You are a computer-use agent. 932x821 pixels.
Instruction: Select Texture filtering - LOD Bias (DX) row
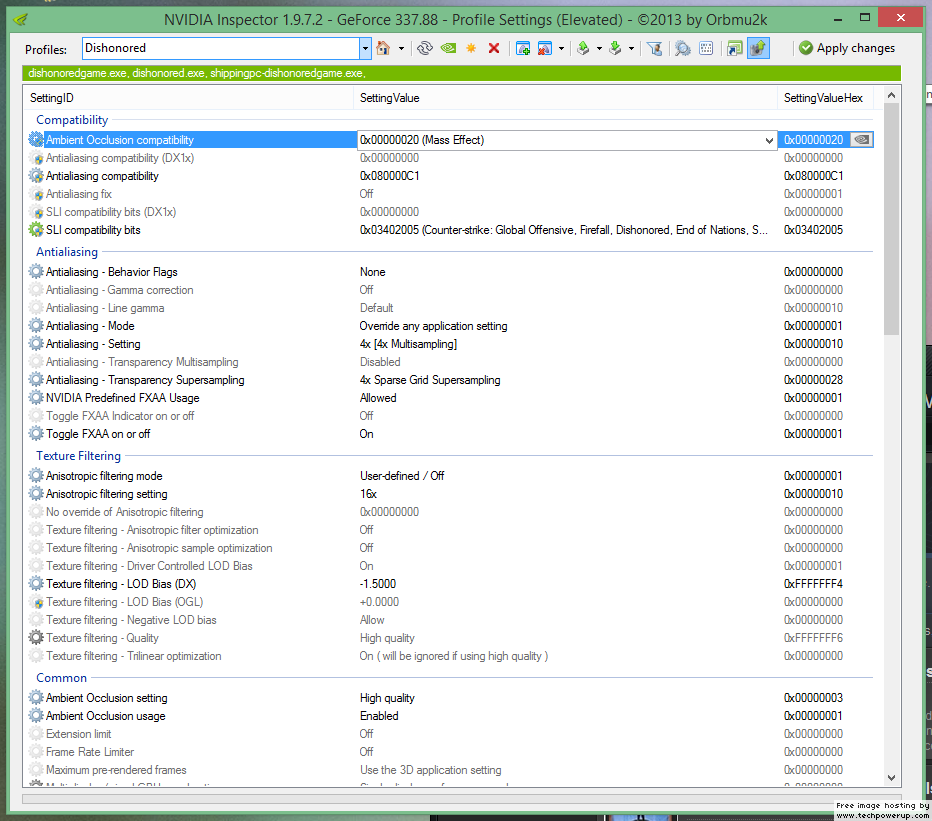451,584
